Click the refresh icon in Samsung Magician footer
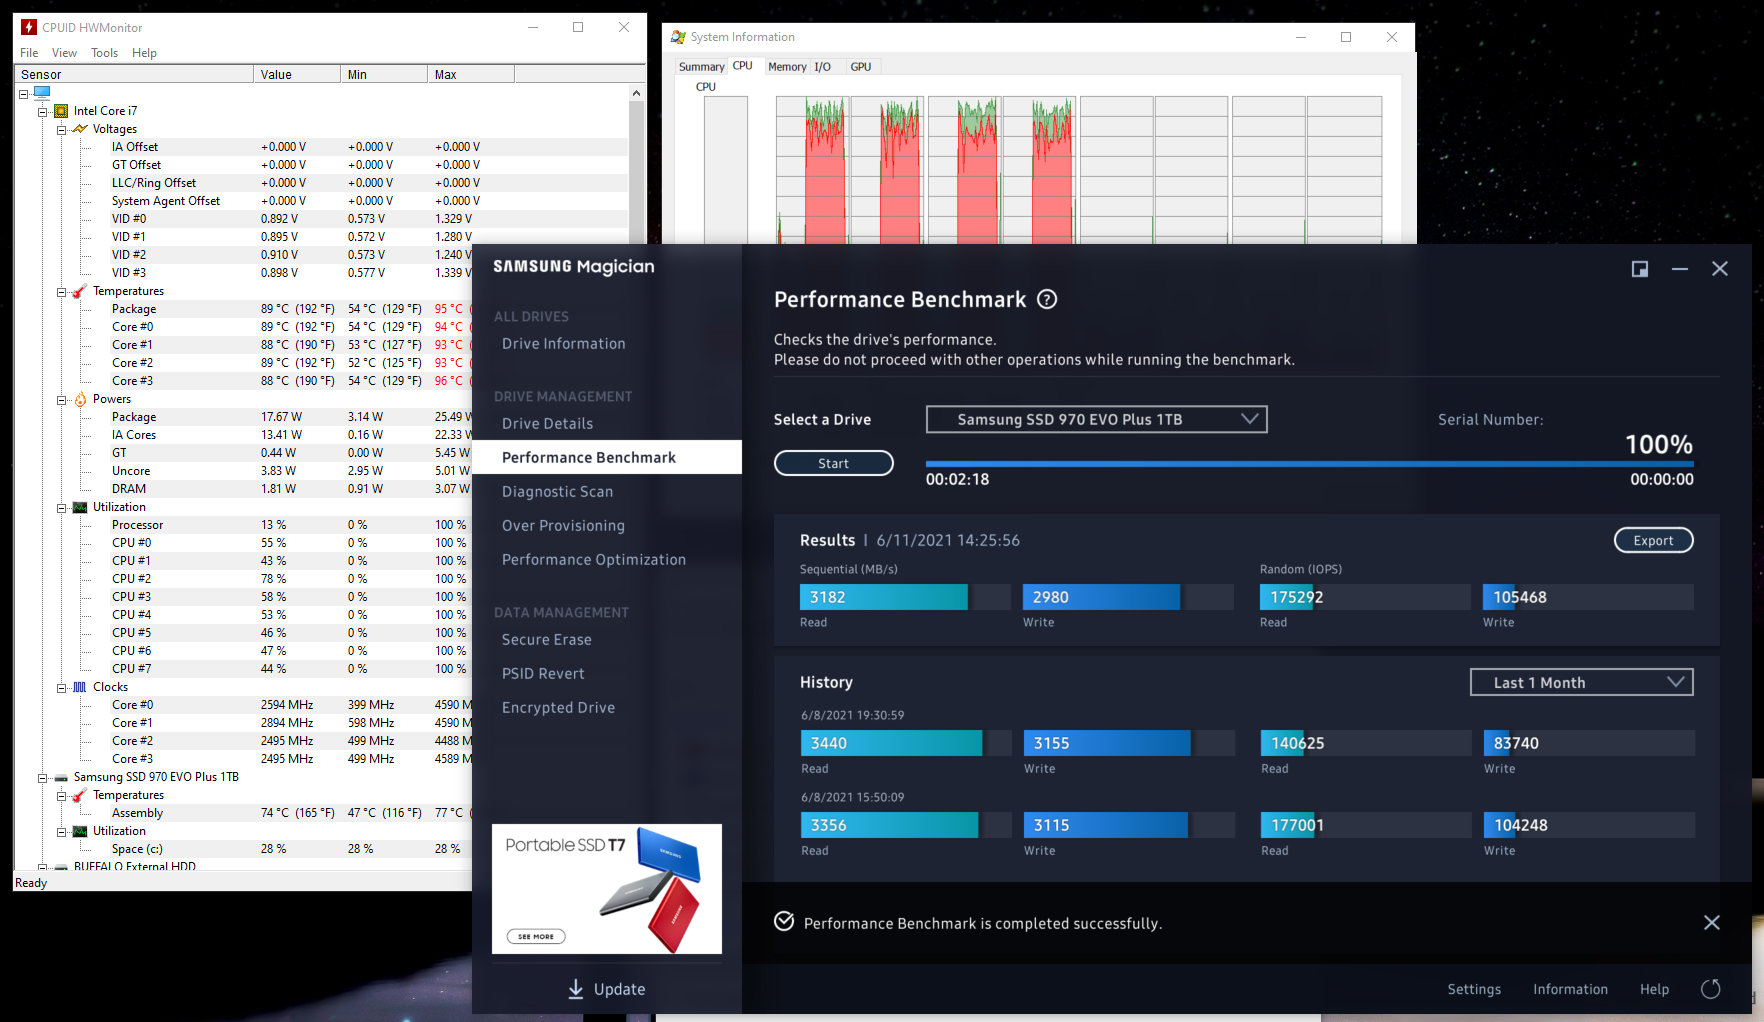This screenshot has width=1764, height=1022. (x=1711, y=989)
